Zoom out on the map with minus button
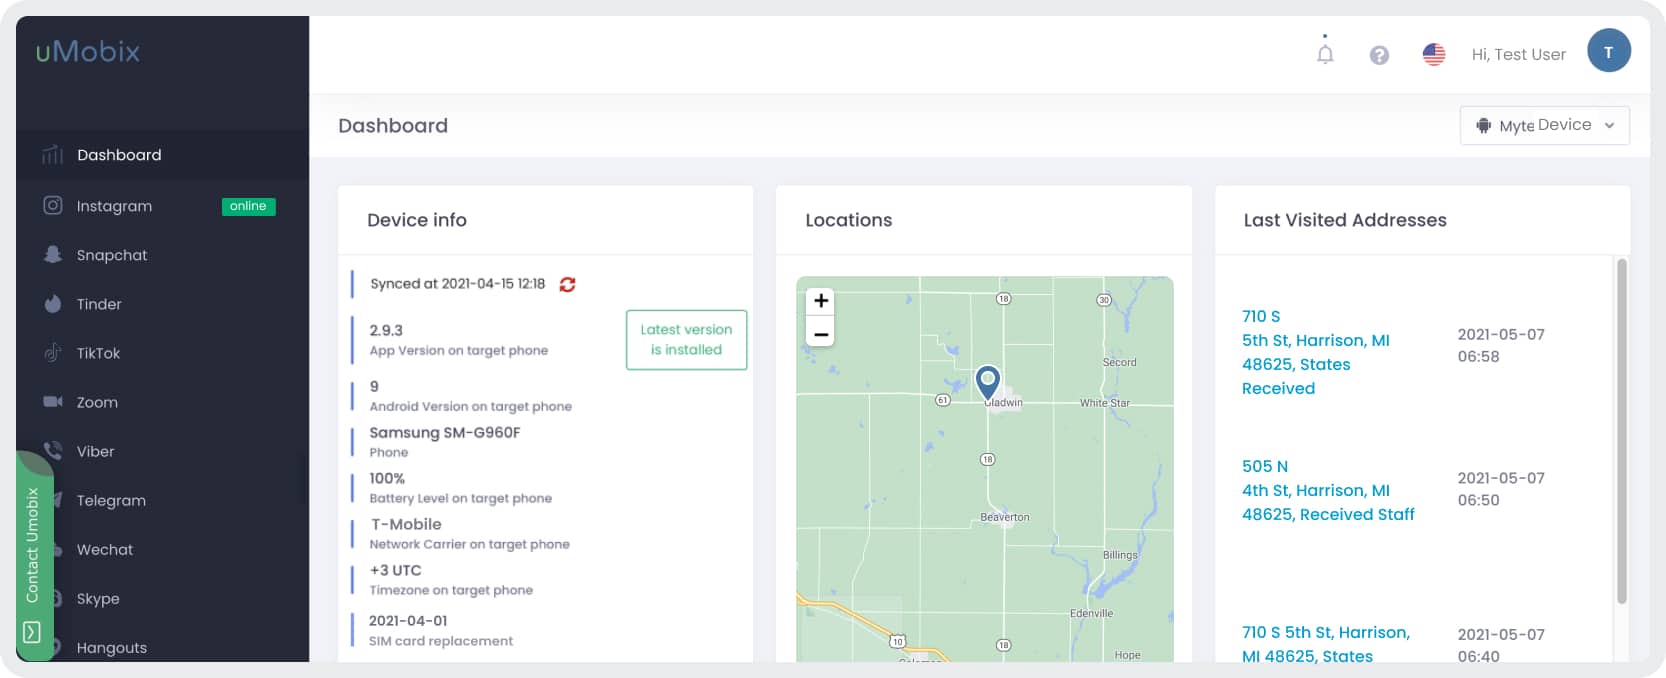Viewport: 1666px width, 678px height. click(x=821, y=333)
